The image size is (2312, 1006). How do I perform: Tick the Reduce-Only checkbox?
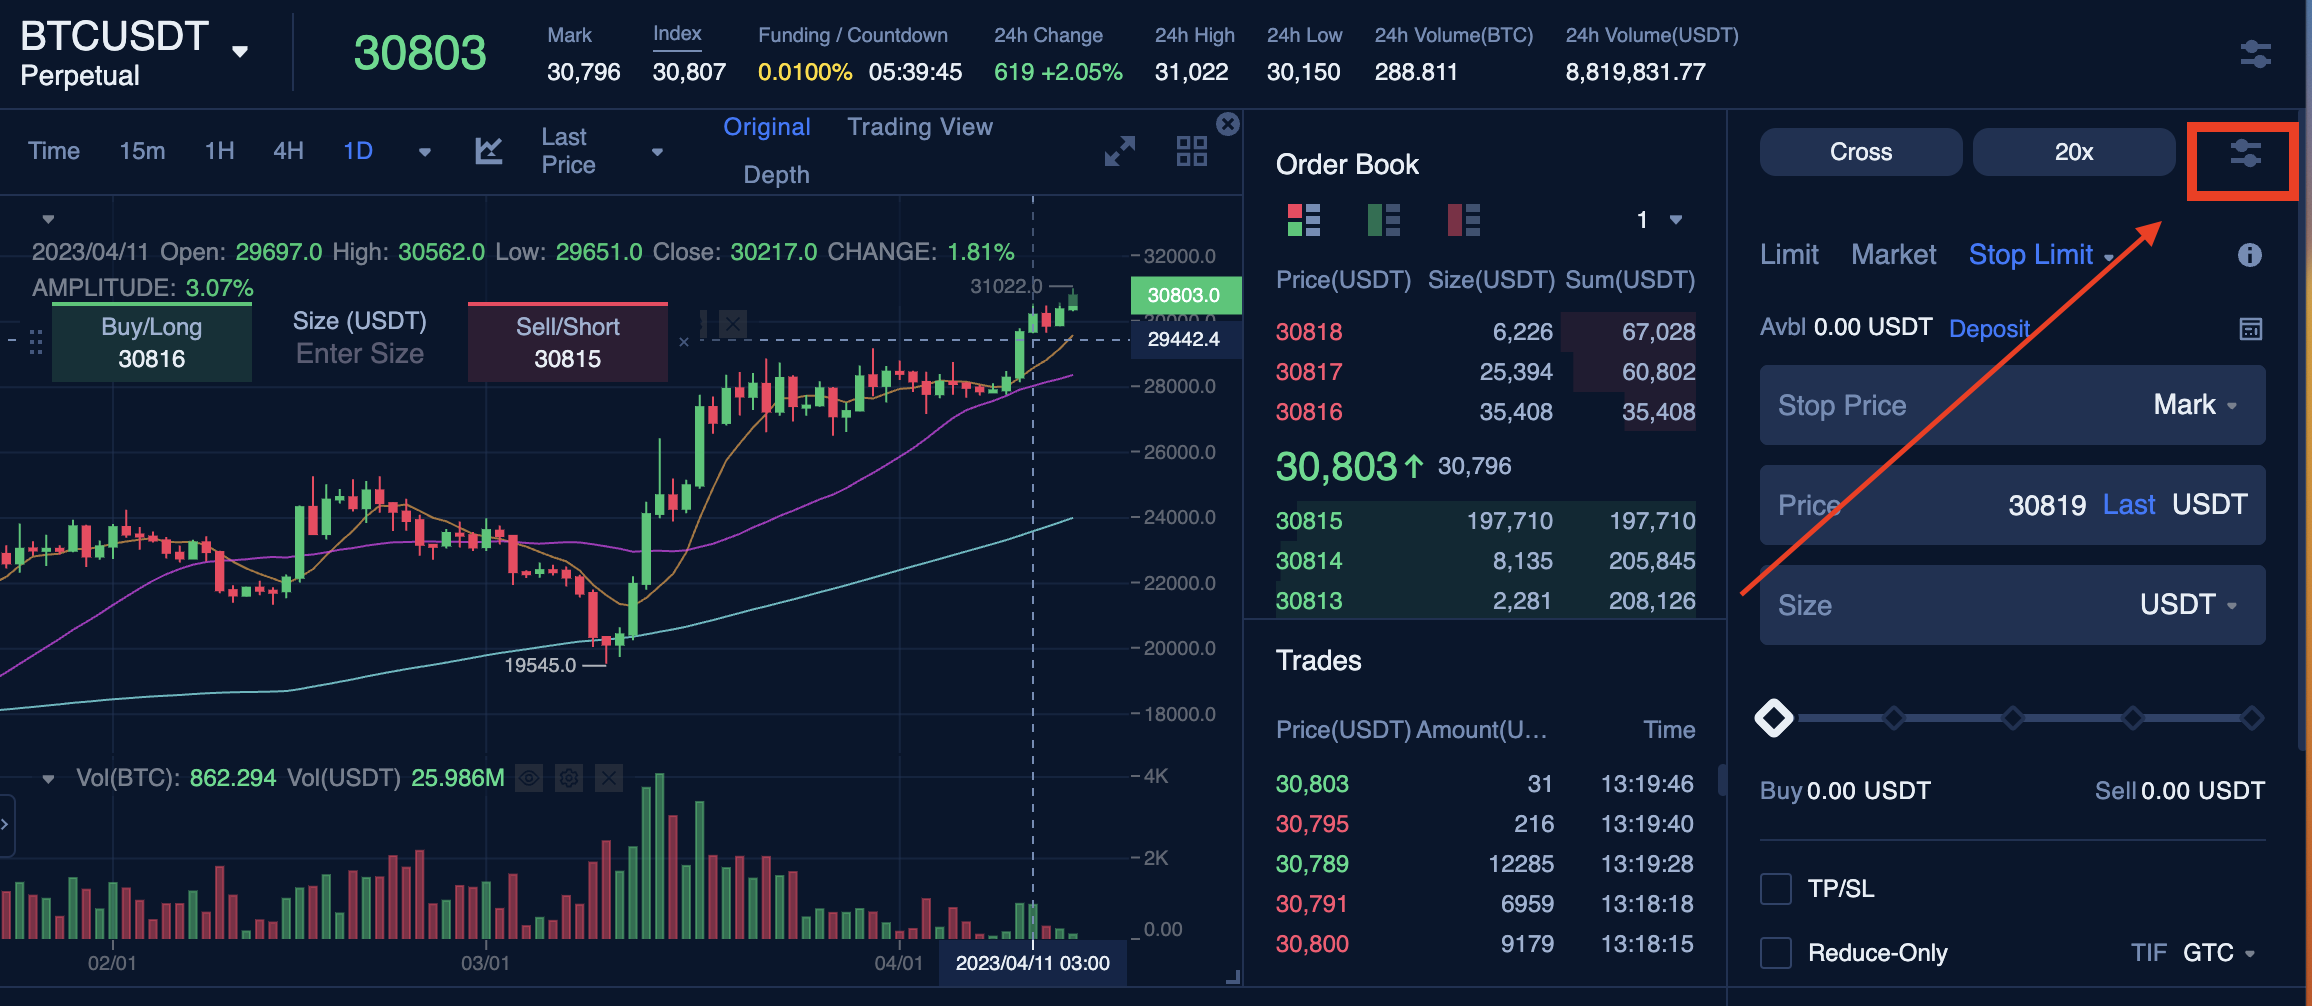[1776, 952]
